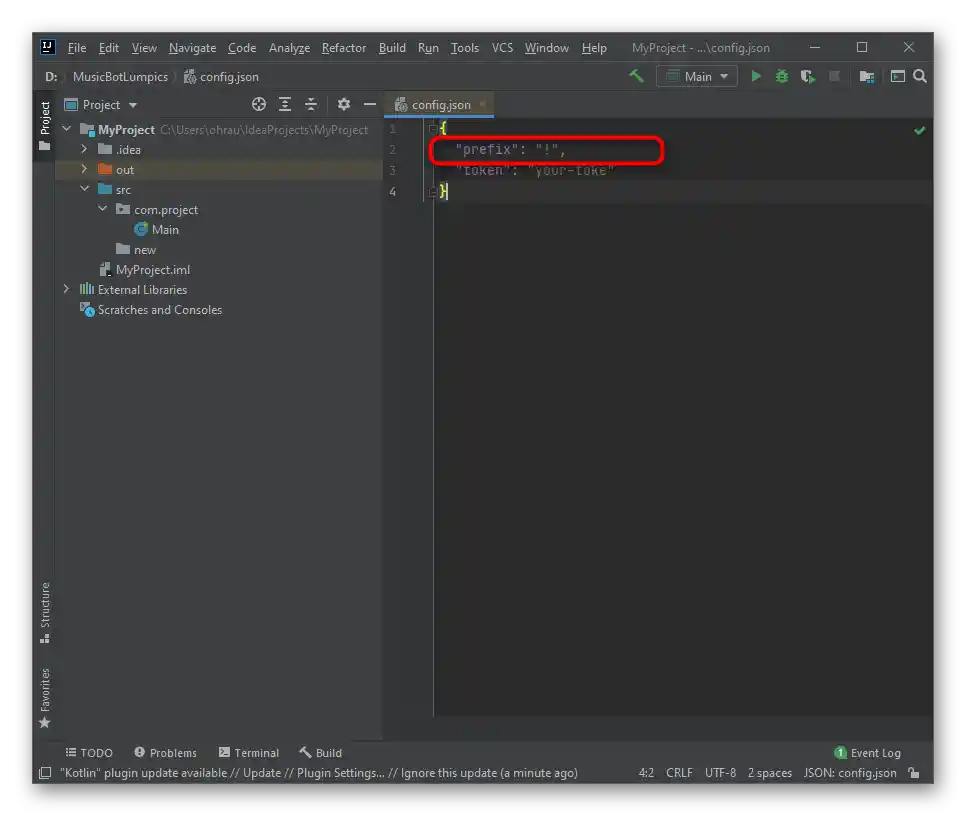The image size is (966, 816).
Task: Click the locate-in-project crosshair icon
Action: 259,104
